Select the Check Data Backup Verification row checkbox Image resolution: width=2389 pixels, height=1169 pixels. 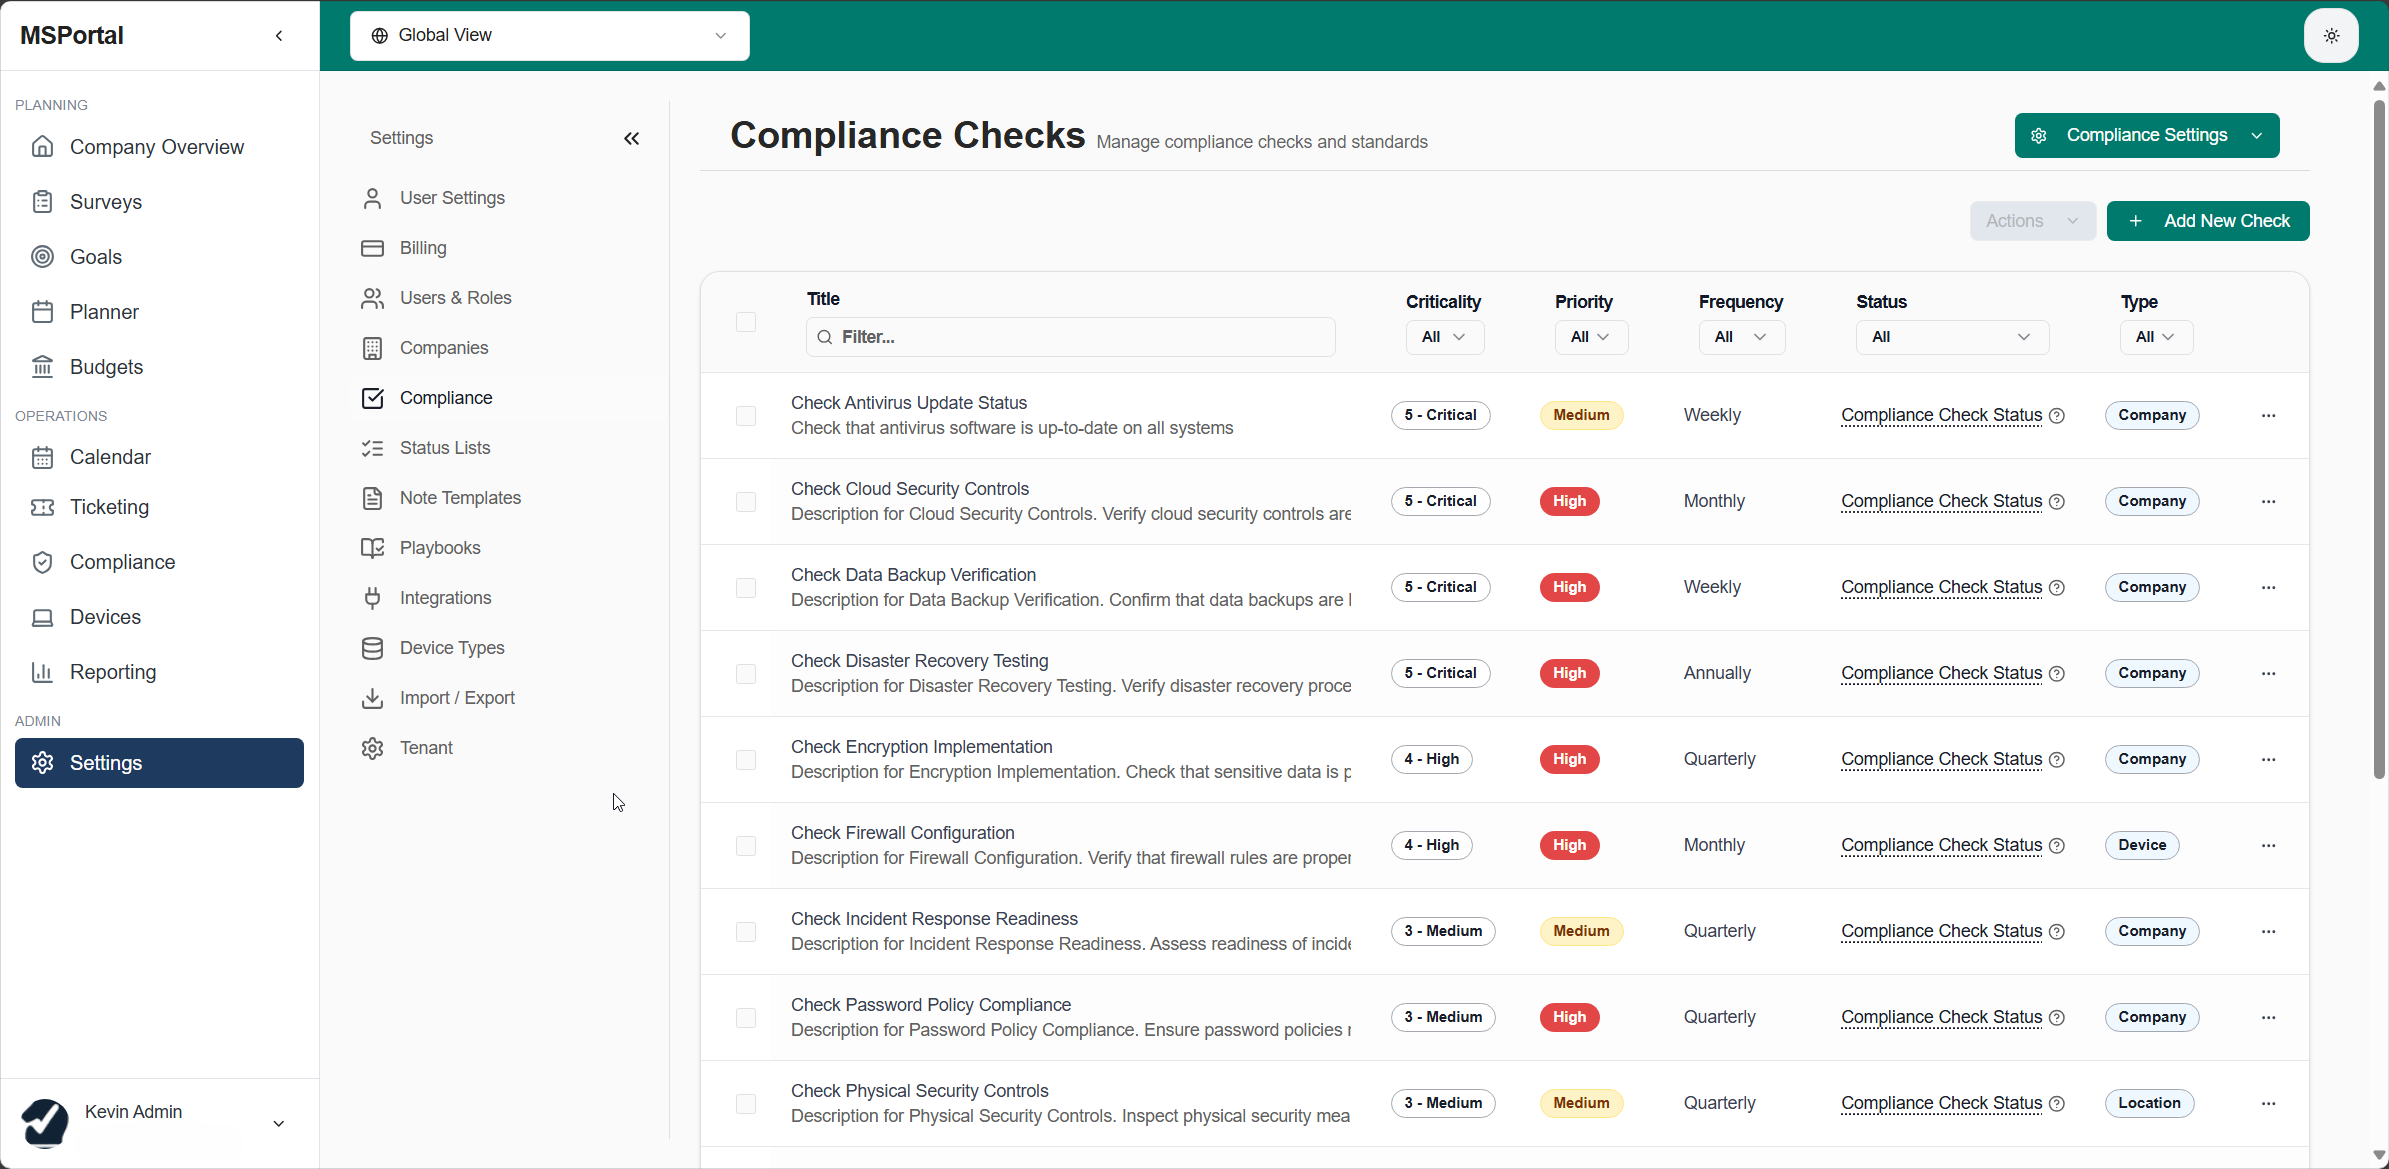pos(746,588)
